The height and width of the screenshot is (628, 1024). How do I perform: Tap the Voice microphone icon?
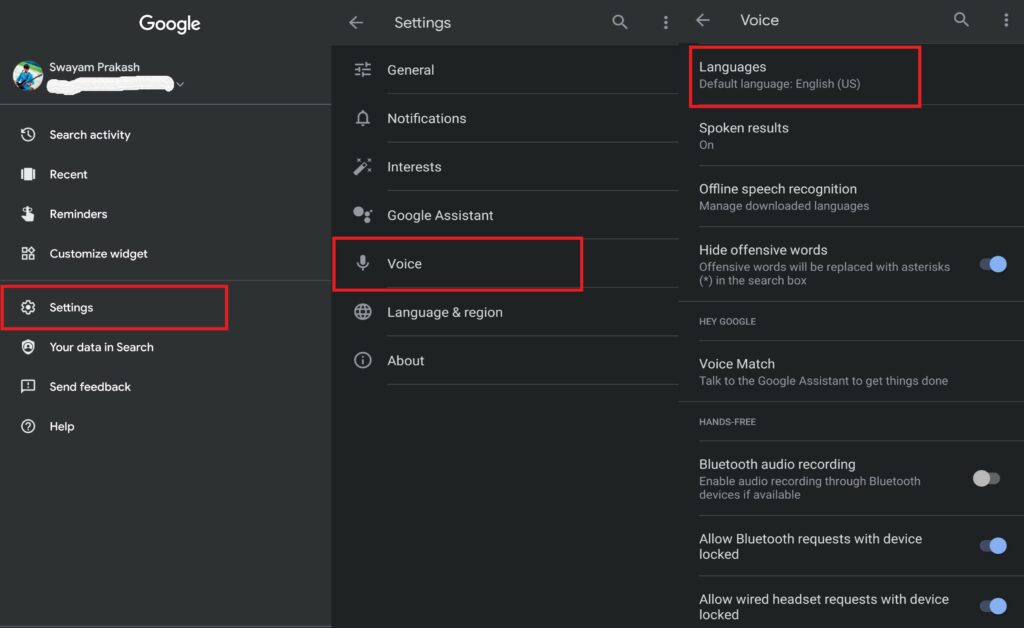[x=362, y=263]
